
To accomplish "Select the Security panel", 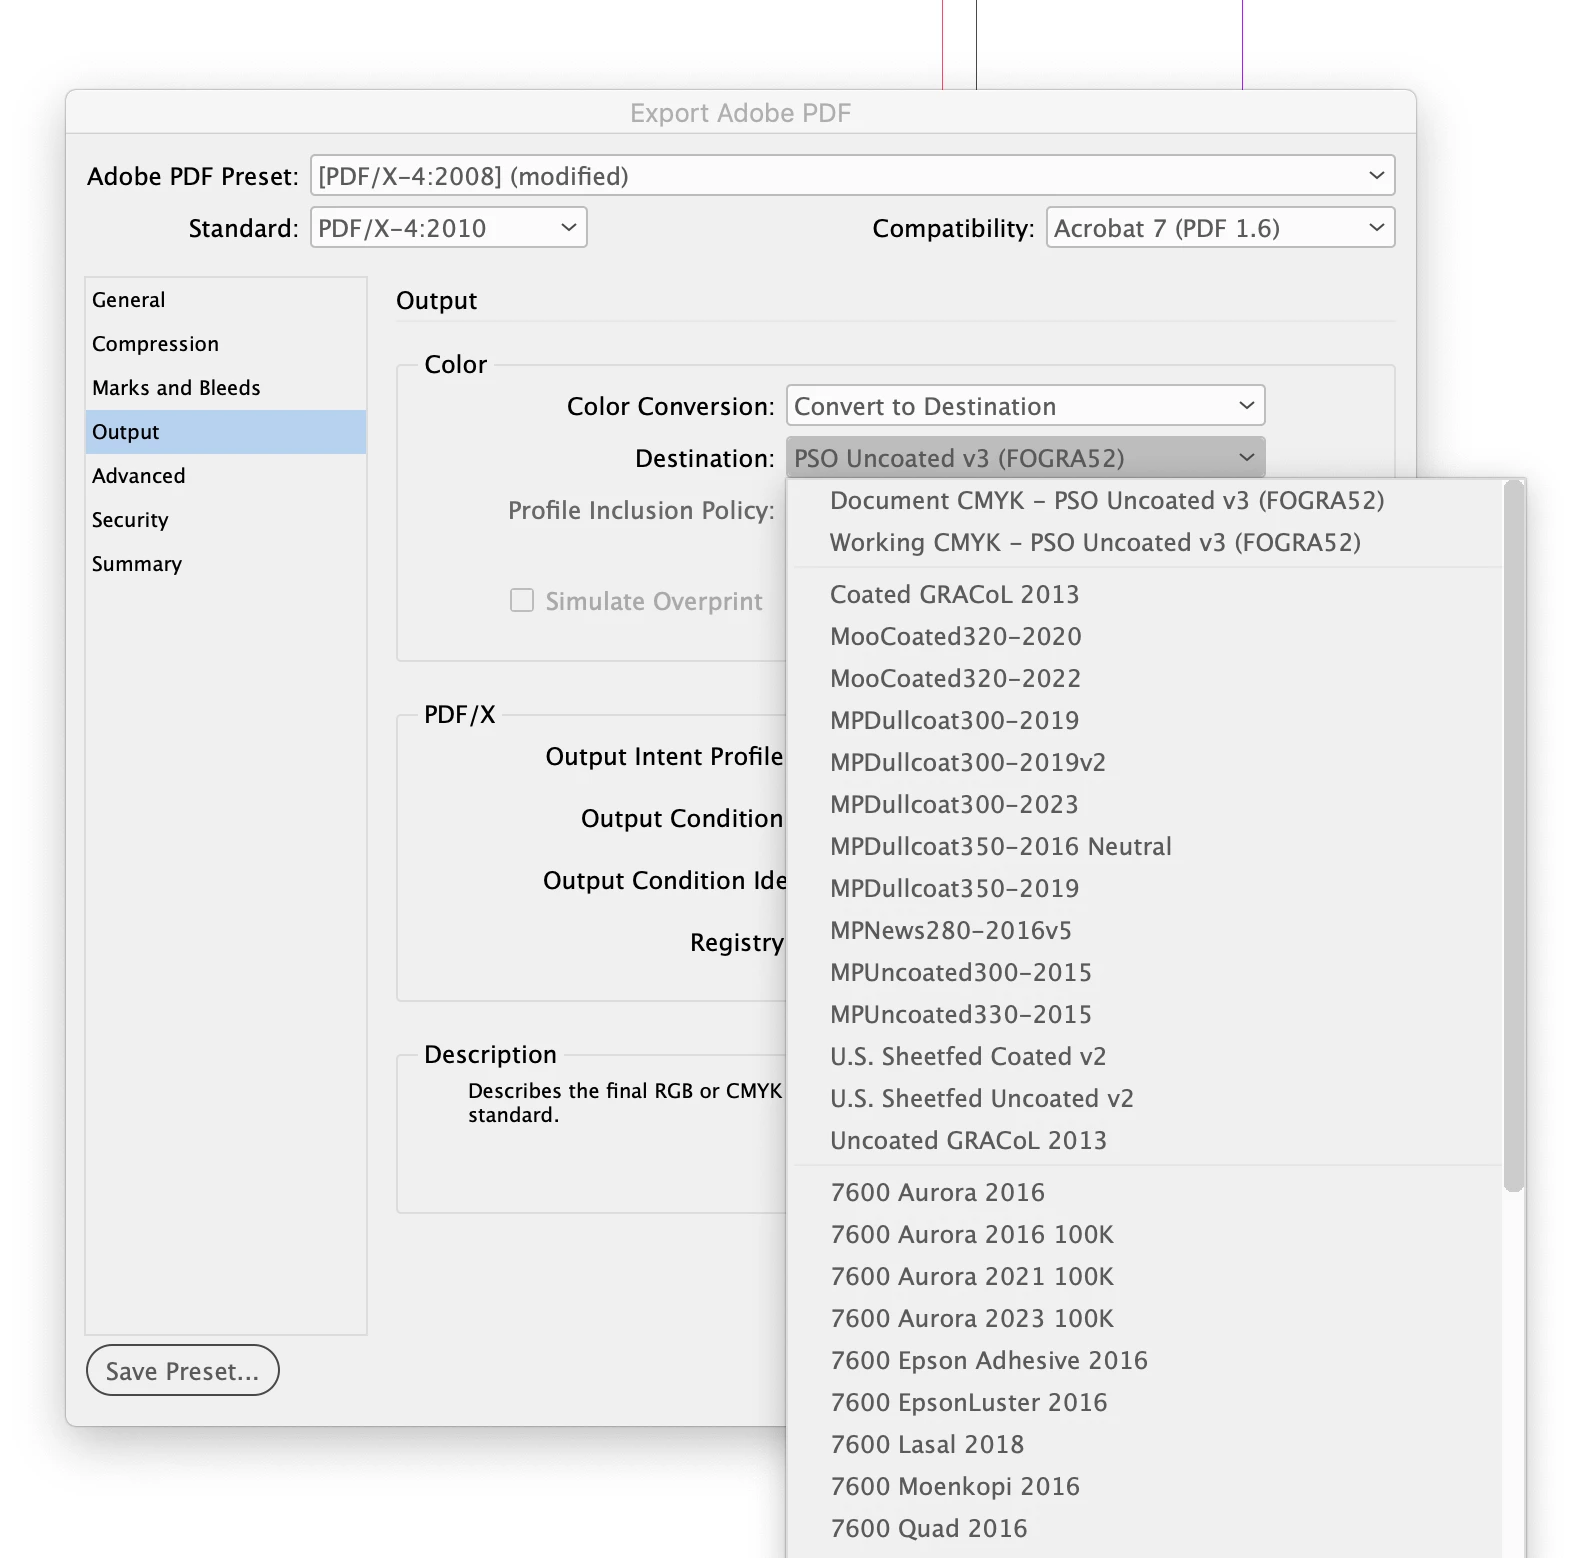I will (226, 520).
